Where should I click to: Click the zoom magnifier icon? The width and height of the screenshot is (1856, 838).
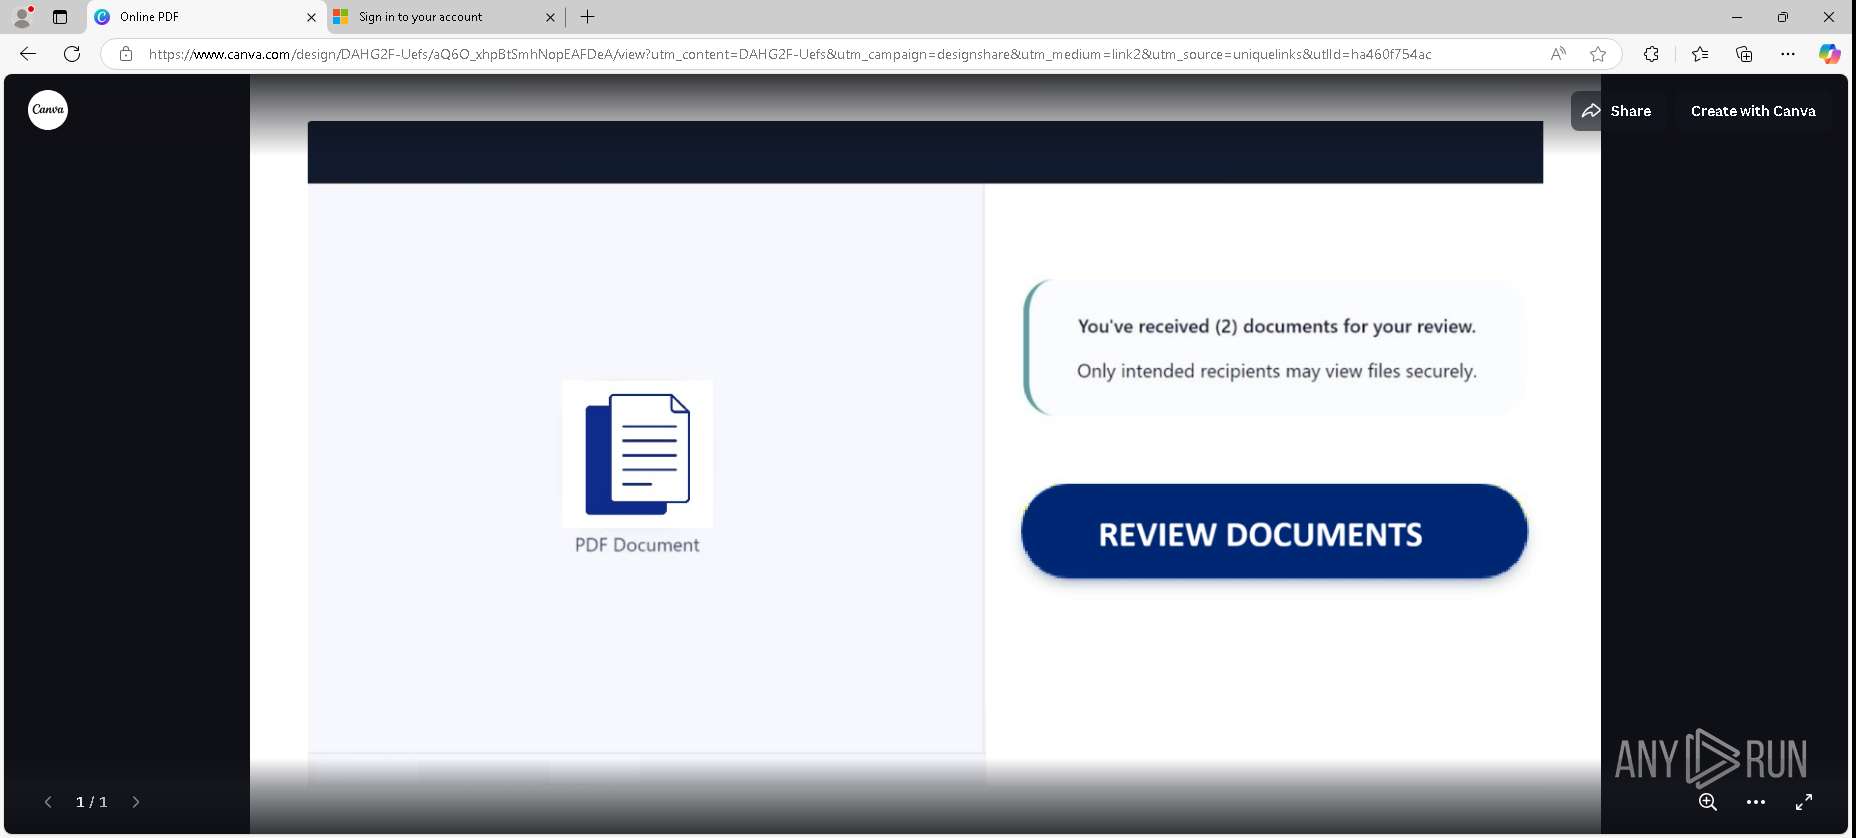(x=1708, y=802)
